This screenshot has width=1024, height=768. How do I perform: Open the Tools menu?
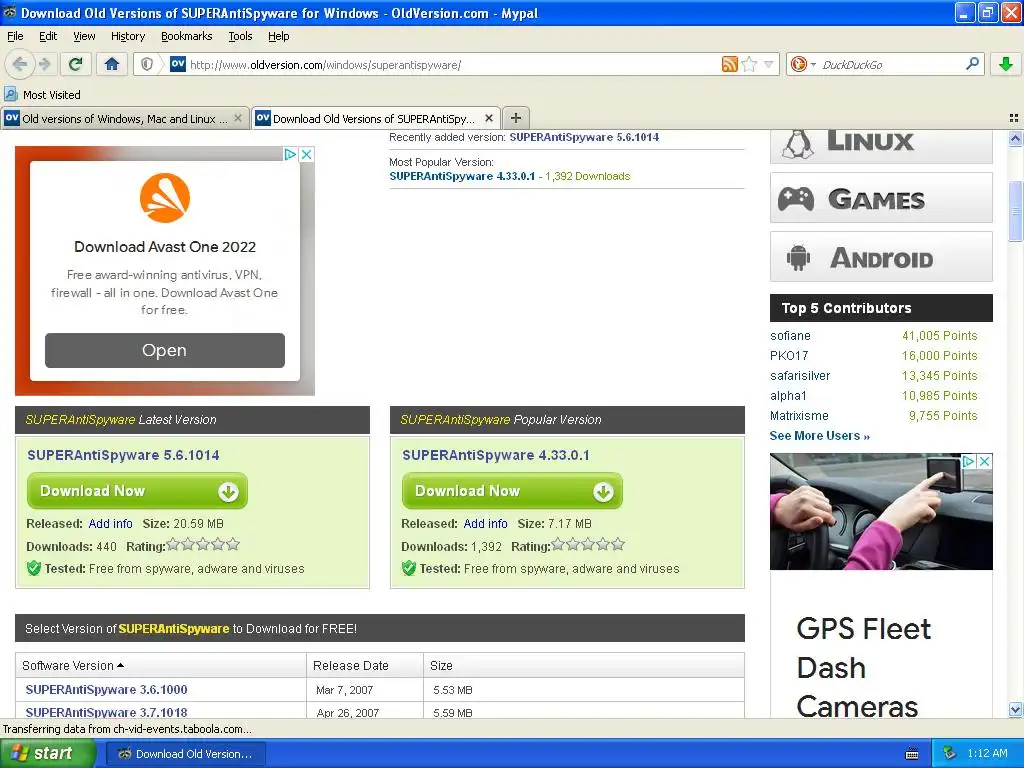pyautogui.click(x=240, y=36)
